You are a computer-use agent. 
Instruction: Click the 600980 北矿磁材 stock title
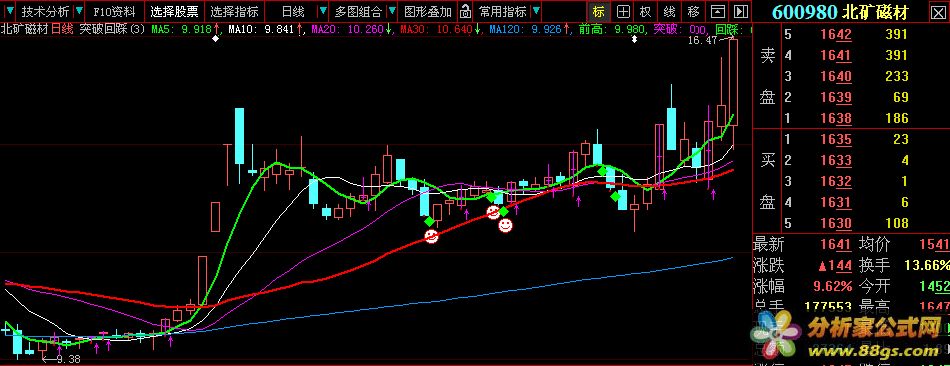(850, 11)
